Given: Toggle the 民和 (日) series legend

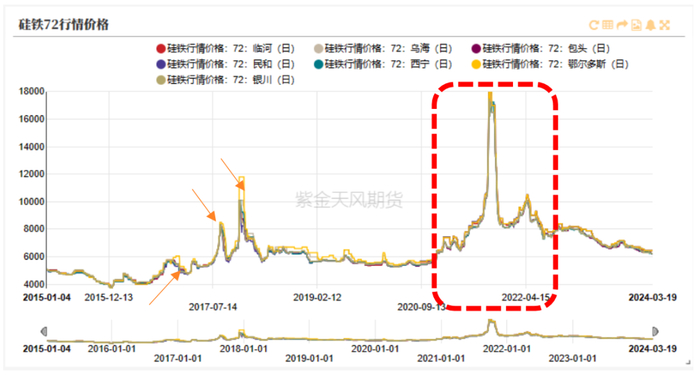Looking at the screenshot, I should [225, 64].
